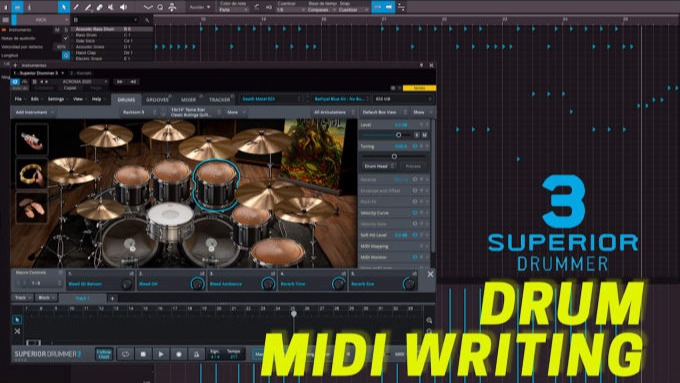Click the magnifier Q icon in the top toolbar
The width and height of the screenshot is (680, 383).
pos(160,7)
